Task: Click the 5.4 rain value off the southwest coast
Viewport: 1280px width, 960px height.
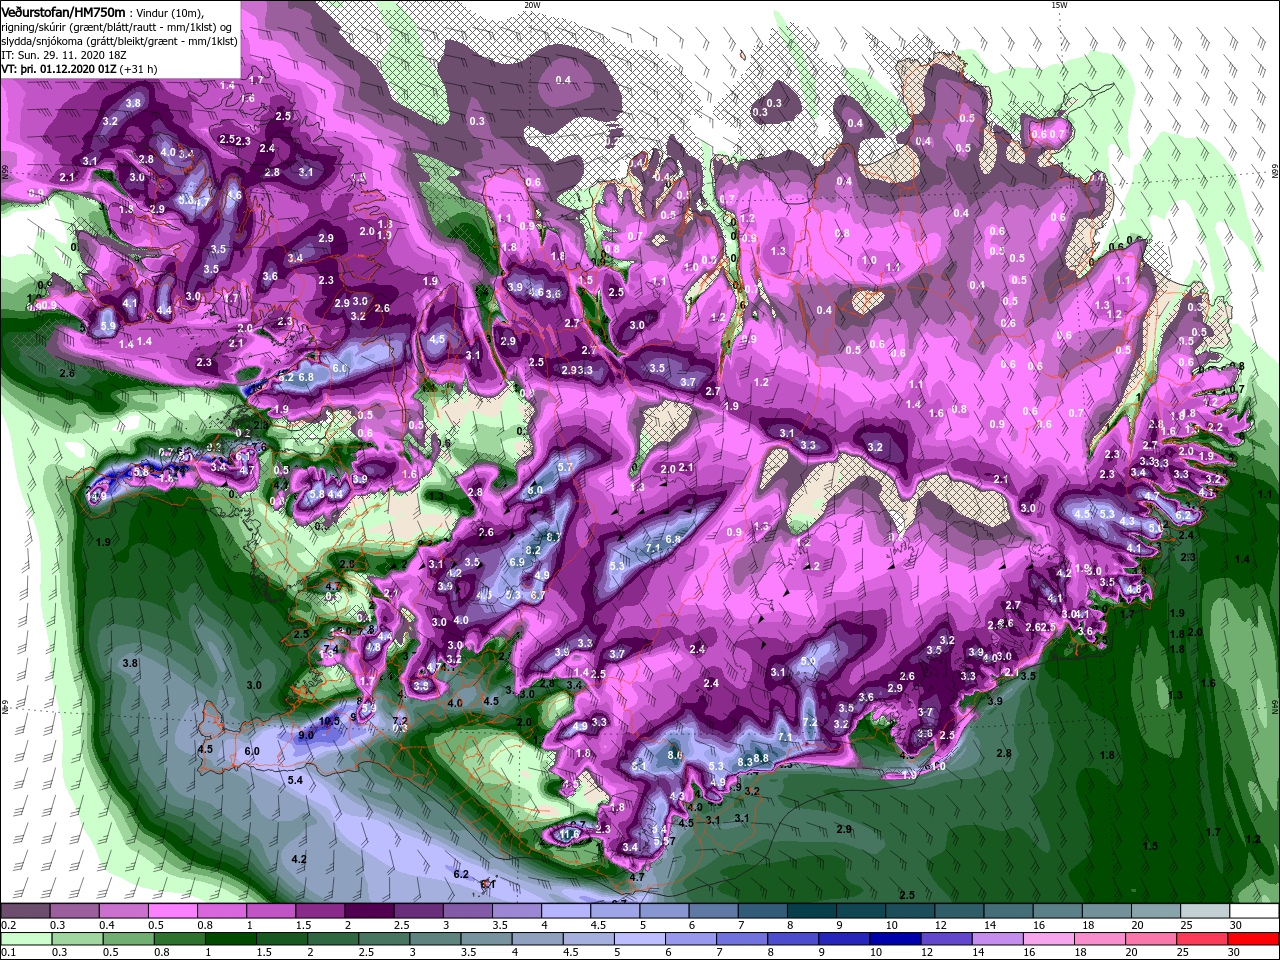Action: pyautogui.click(x=295, y=779)
